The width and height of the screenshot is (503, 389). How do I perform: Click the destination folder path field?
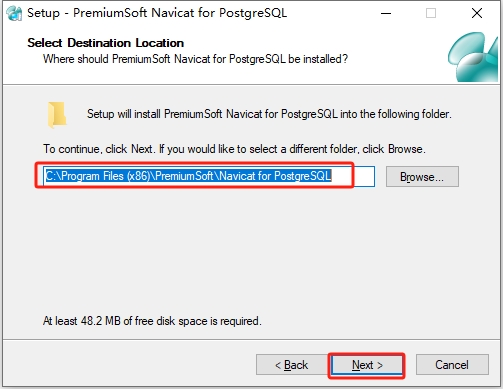209,176
